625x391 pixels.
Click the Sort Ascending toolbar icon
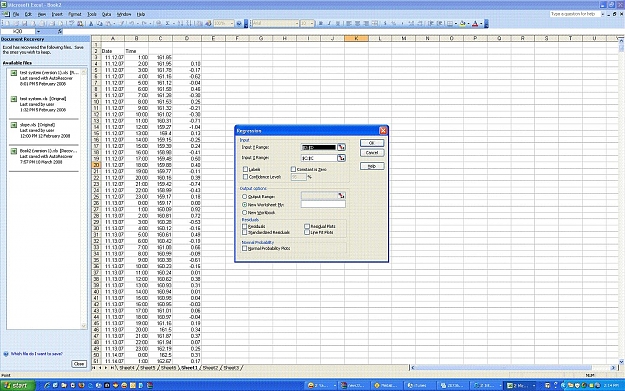(180, 23)
